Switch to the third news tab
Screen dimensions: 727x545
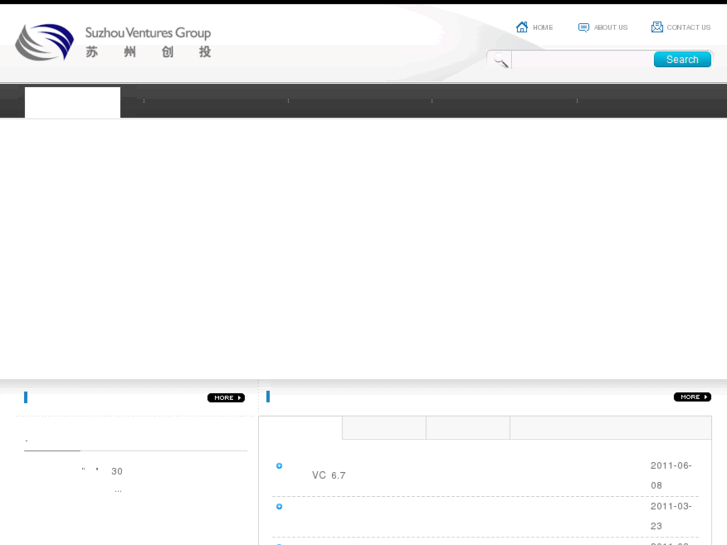pos(468,428)
